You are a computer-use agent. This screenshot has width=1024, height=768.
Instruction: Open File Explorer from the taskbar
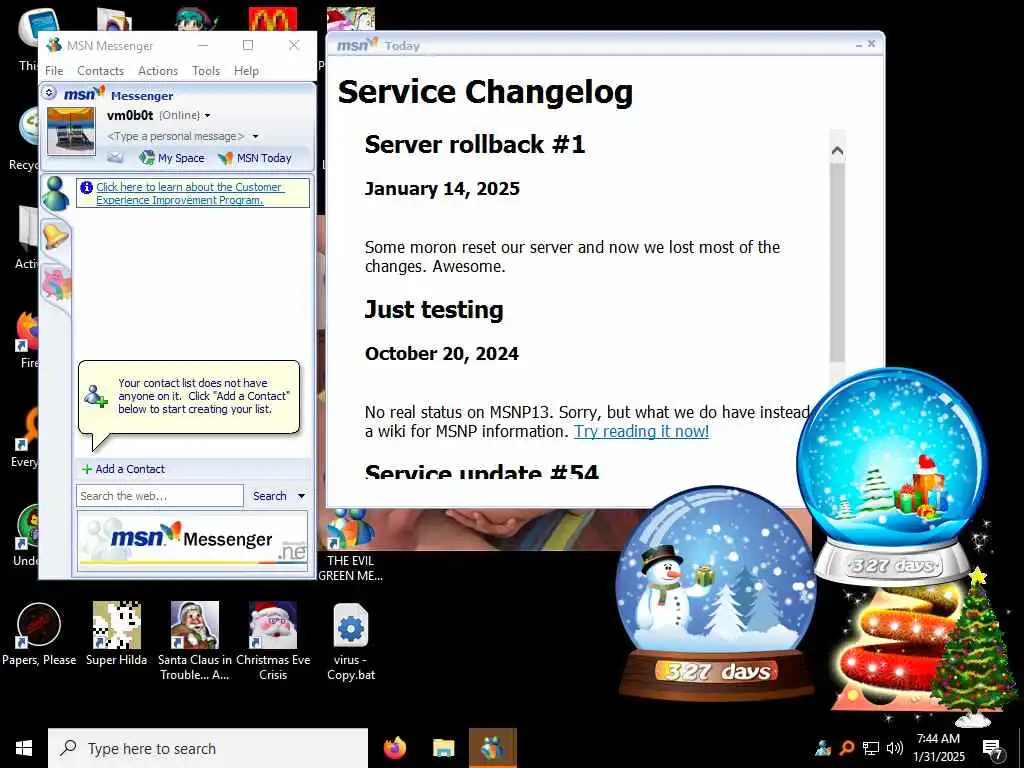tap(443, 748)
